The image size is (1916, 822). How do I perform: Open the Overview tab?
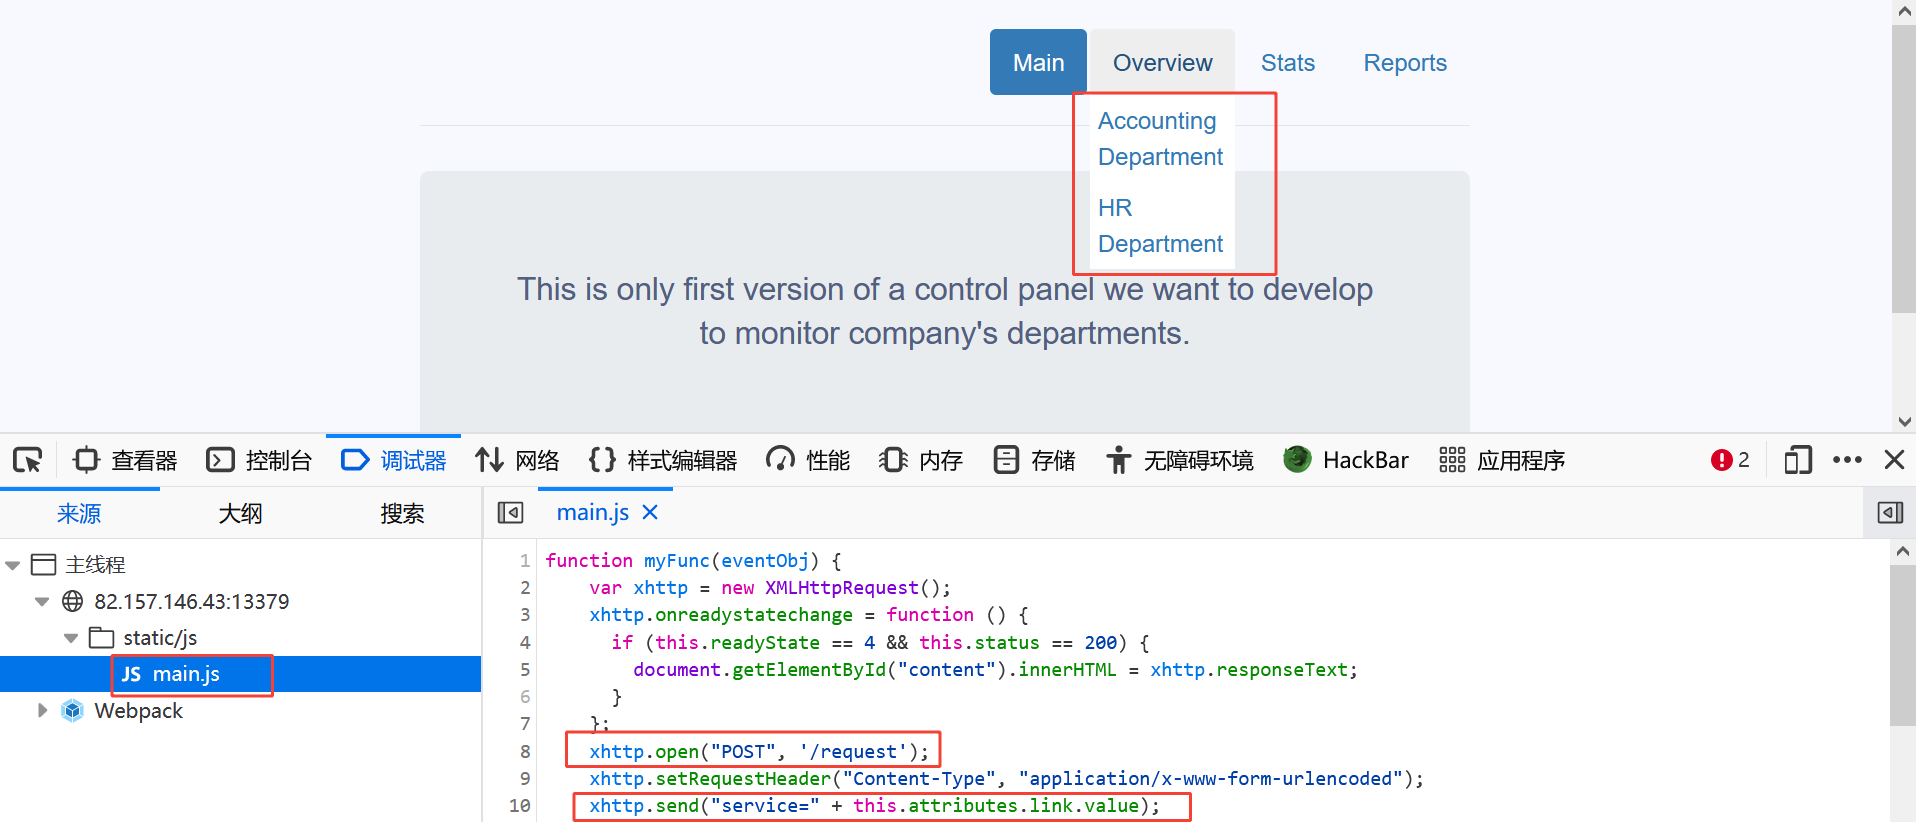(x=1162, y=62)
